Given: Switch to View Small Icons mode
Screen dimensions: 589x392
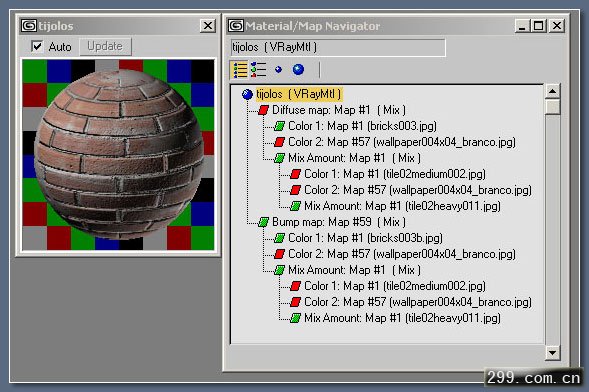Looking at the screenshot, I should point(278,69).
